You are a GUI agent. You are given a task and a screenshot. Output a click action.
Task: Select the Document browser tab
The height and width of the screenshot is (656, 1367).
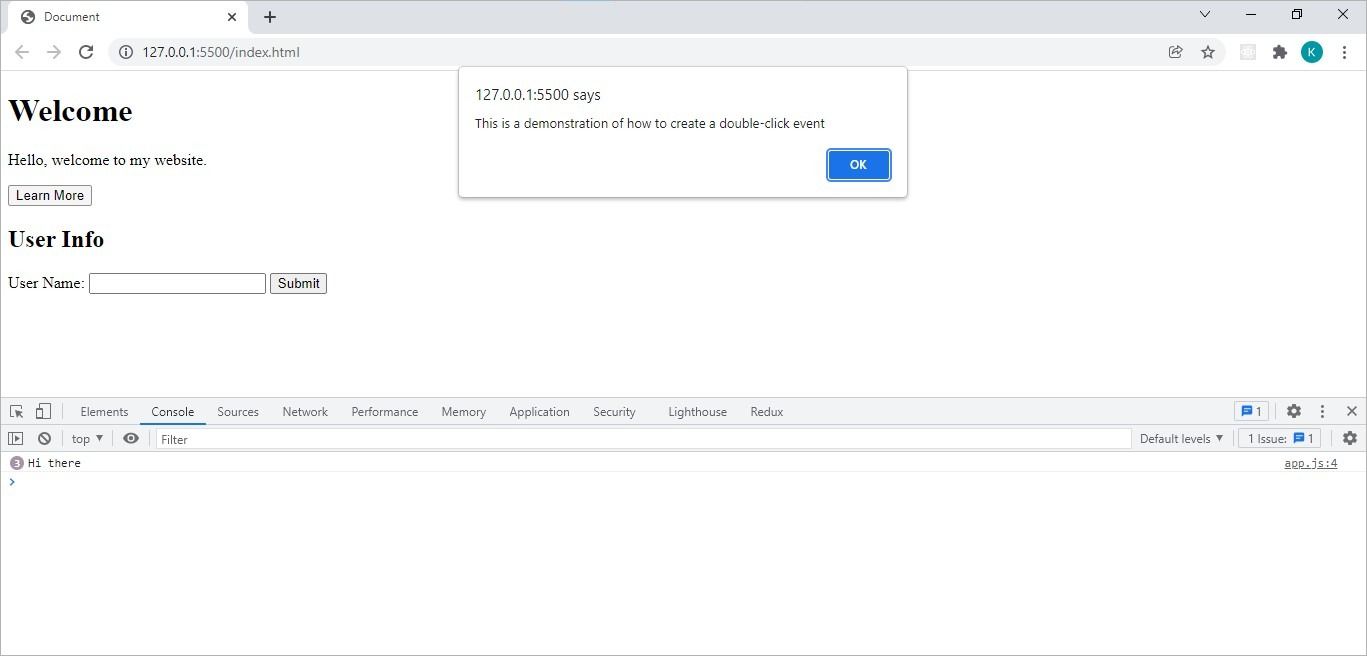point(127,17)
